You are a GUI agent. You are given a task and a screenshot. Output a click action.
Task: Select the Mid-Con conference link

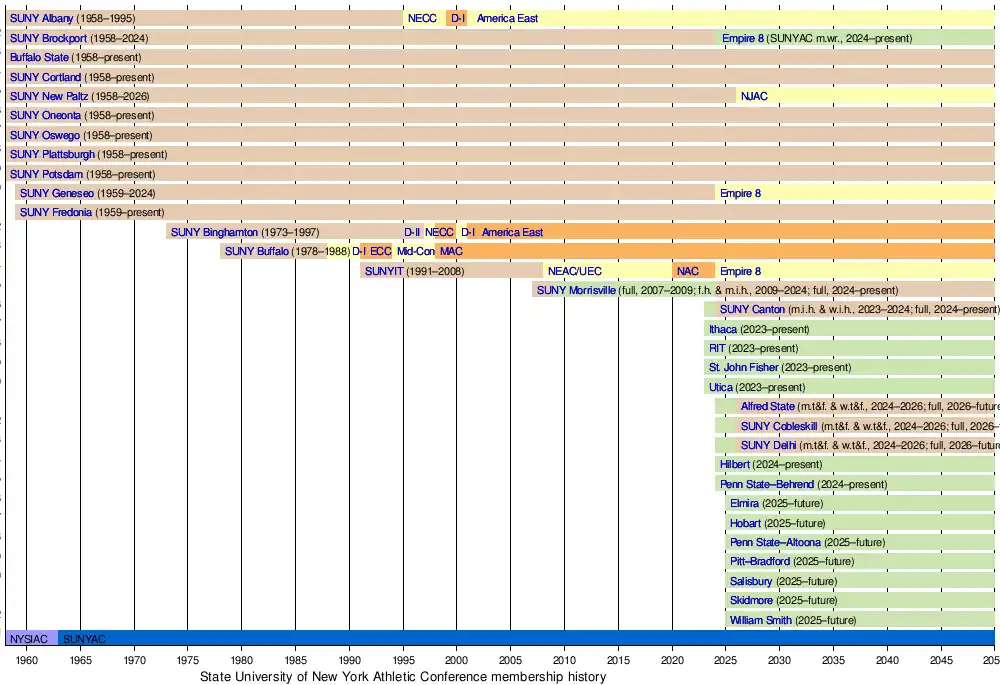[416, 252]
